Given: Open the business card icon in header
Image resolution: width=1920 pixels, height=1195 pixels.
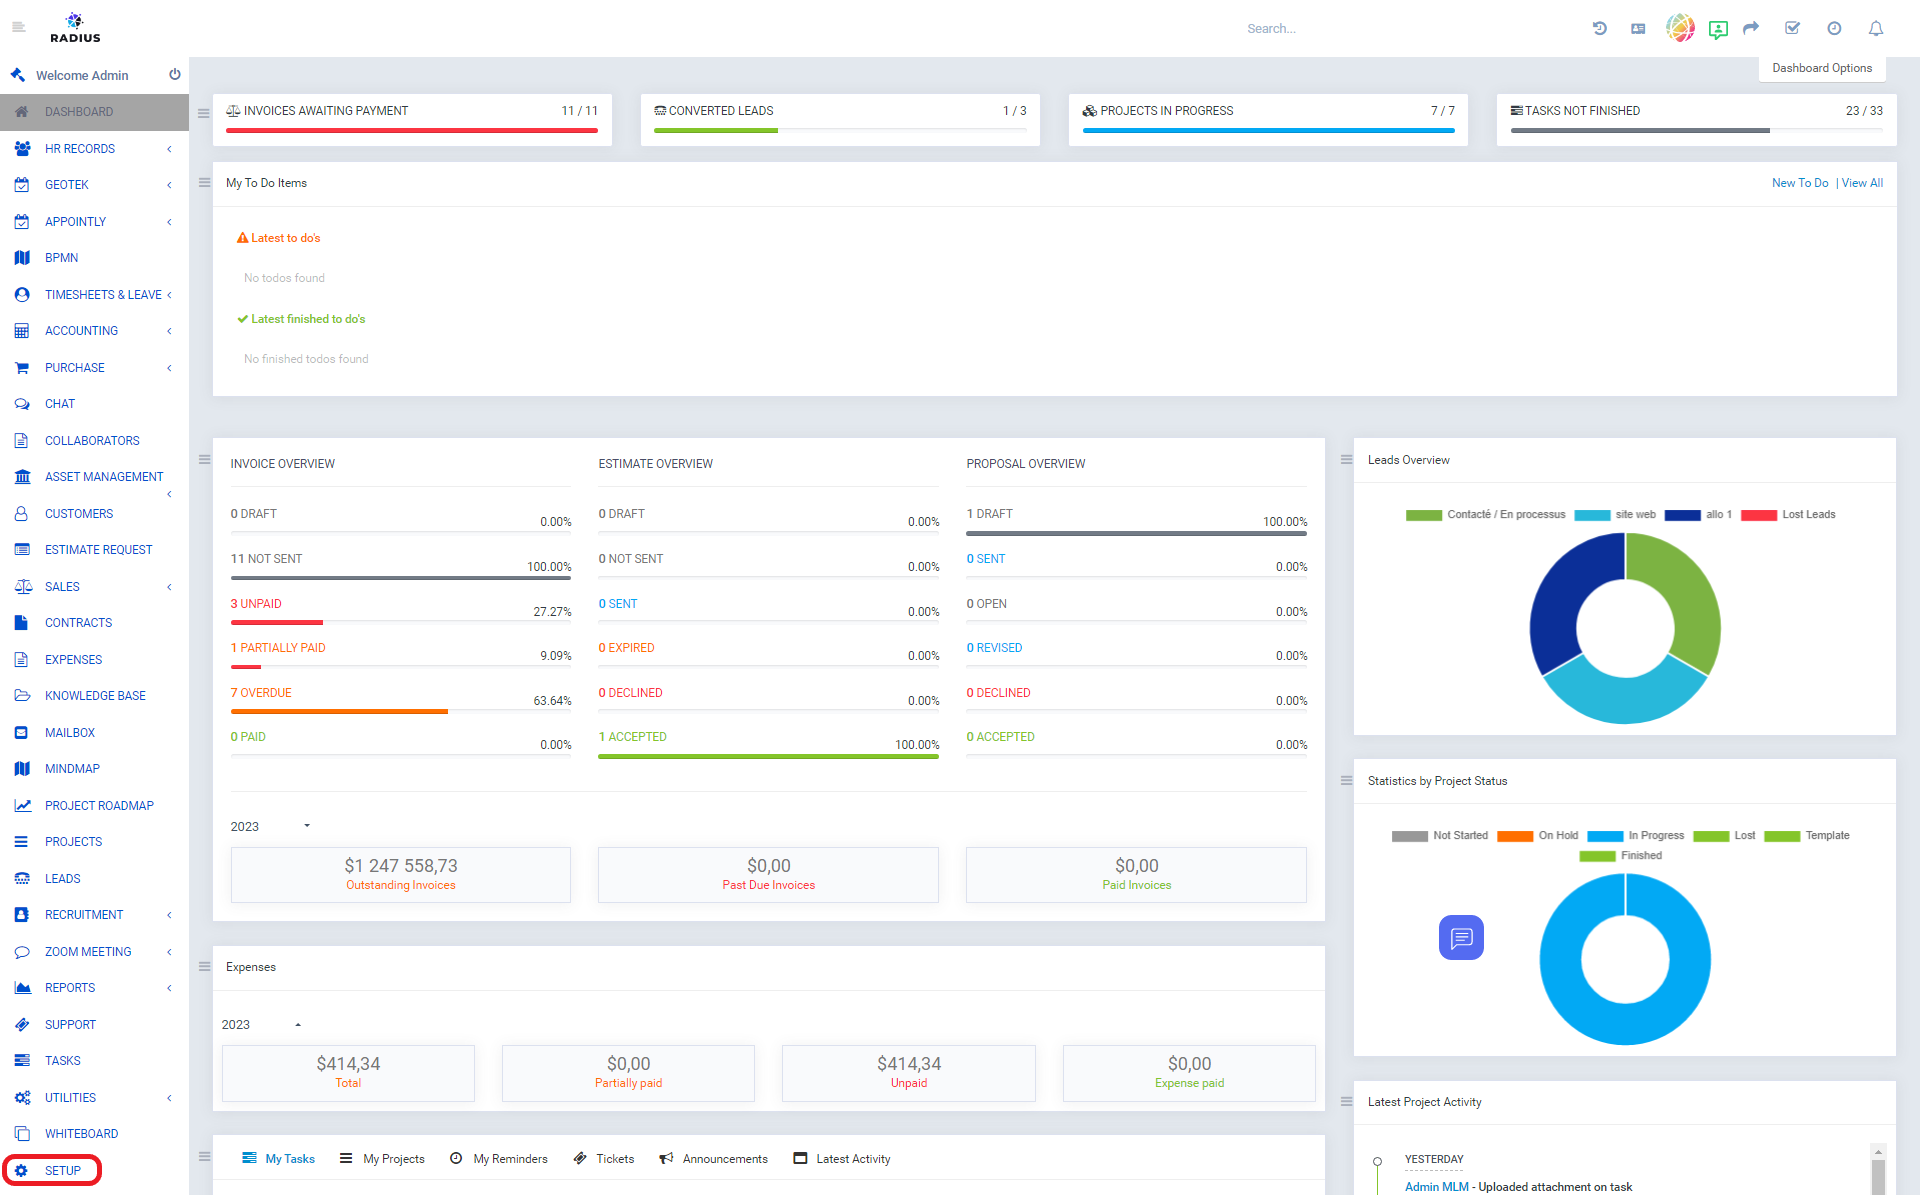Looking at the screenshot, I should click(x=1638, y=28).
